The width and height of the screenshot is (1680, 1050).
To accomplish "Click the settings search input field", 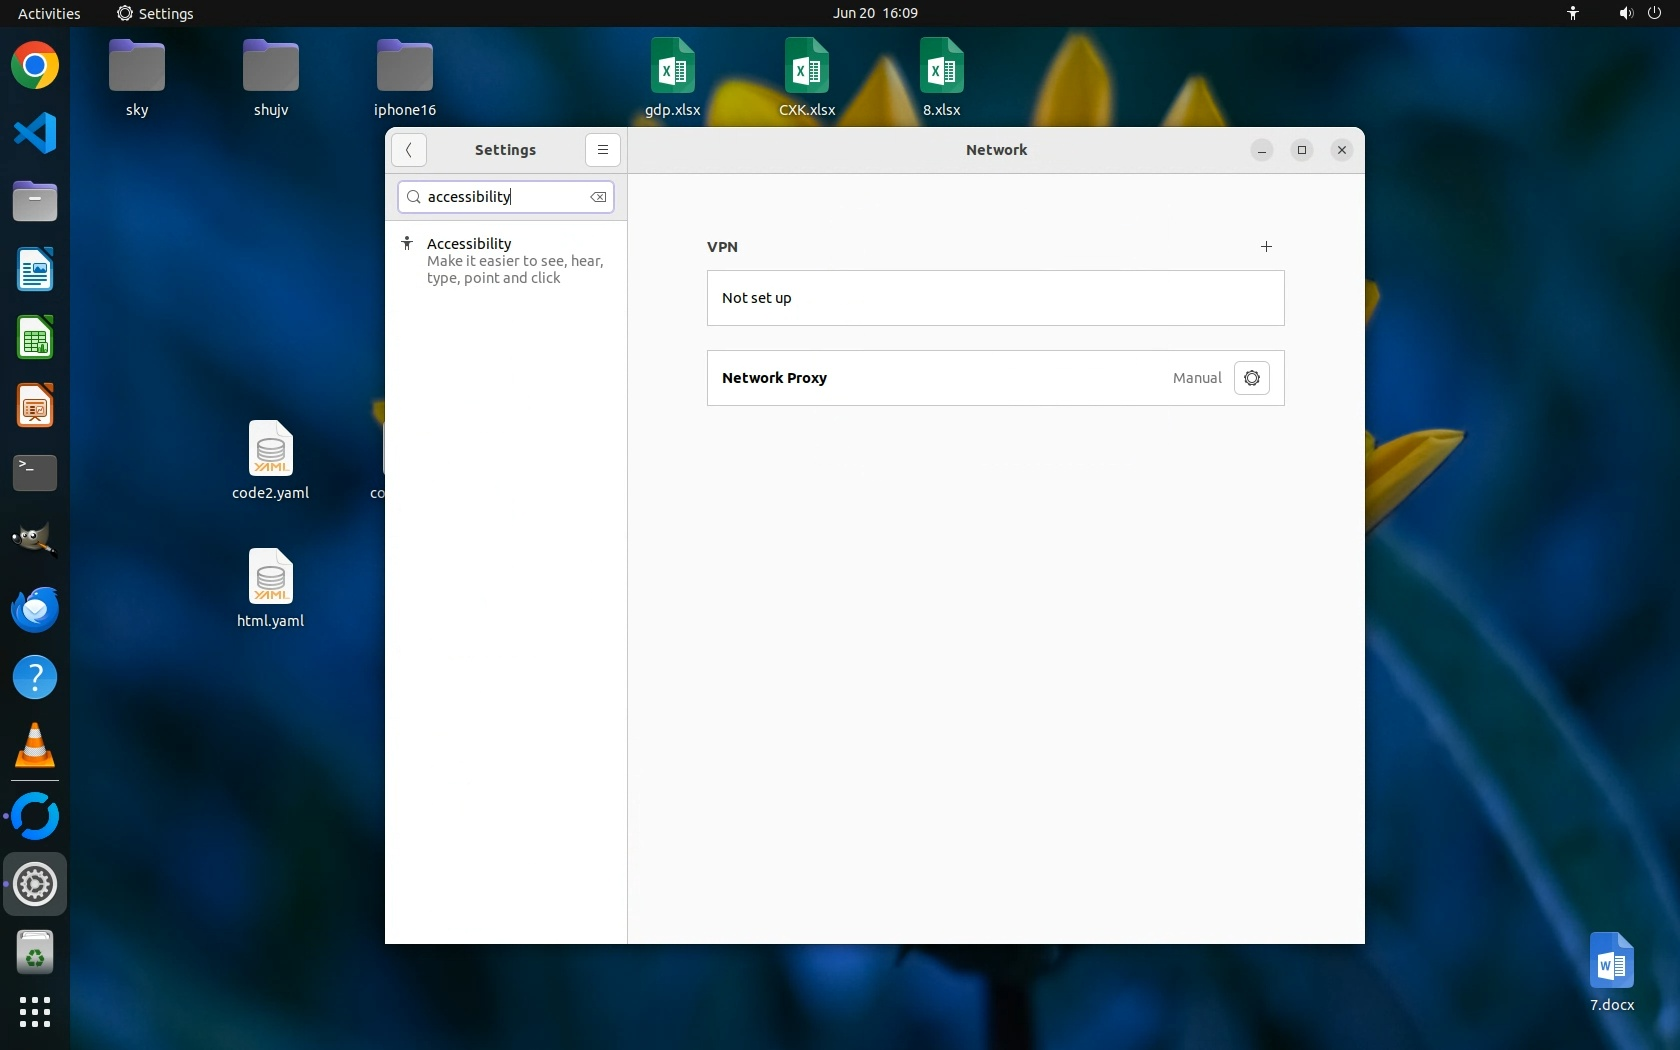I will (500, 197).
